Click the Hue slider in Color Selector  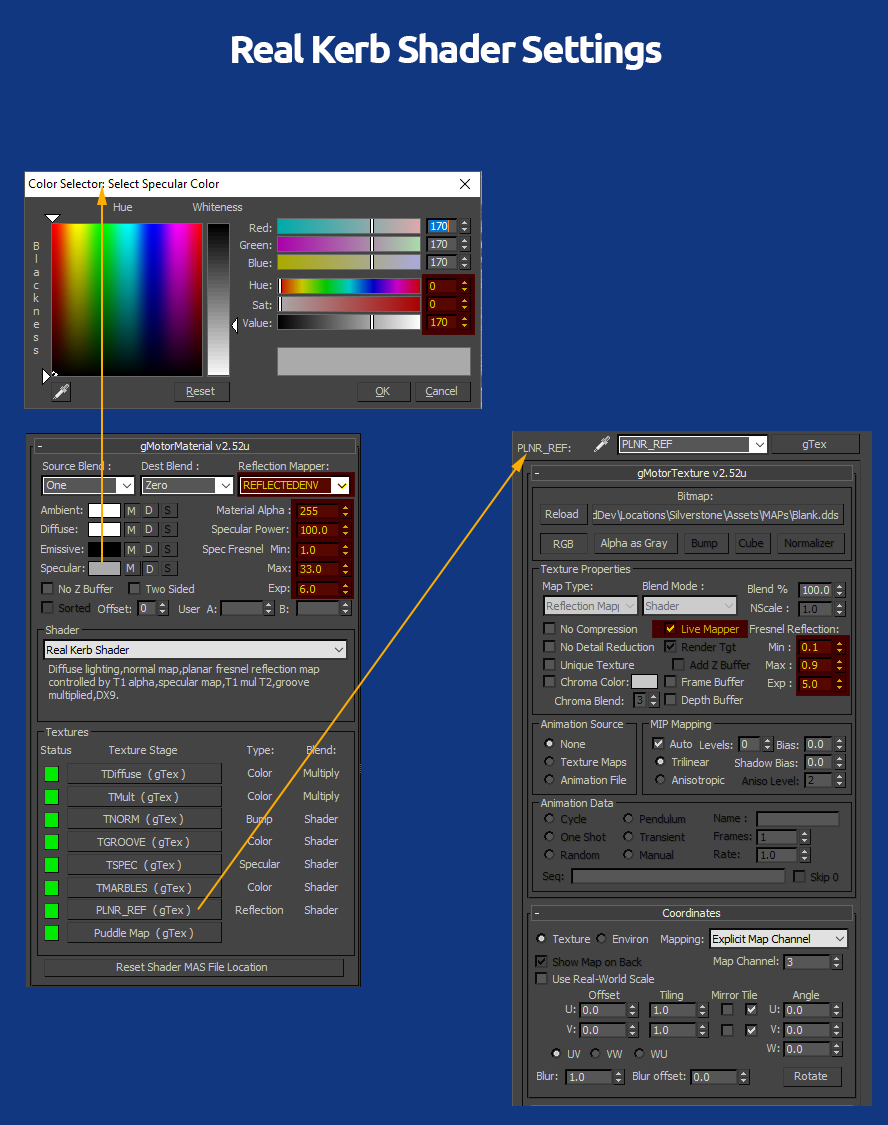(349, 286)
